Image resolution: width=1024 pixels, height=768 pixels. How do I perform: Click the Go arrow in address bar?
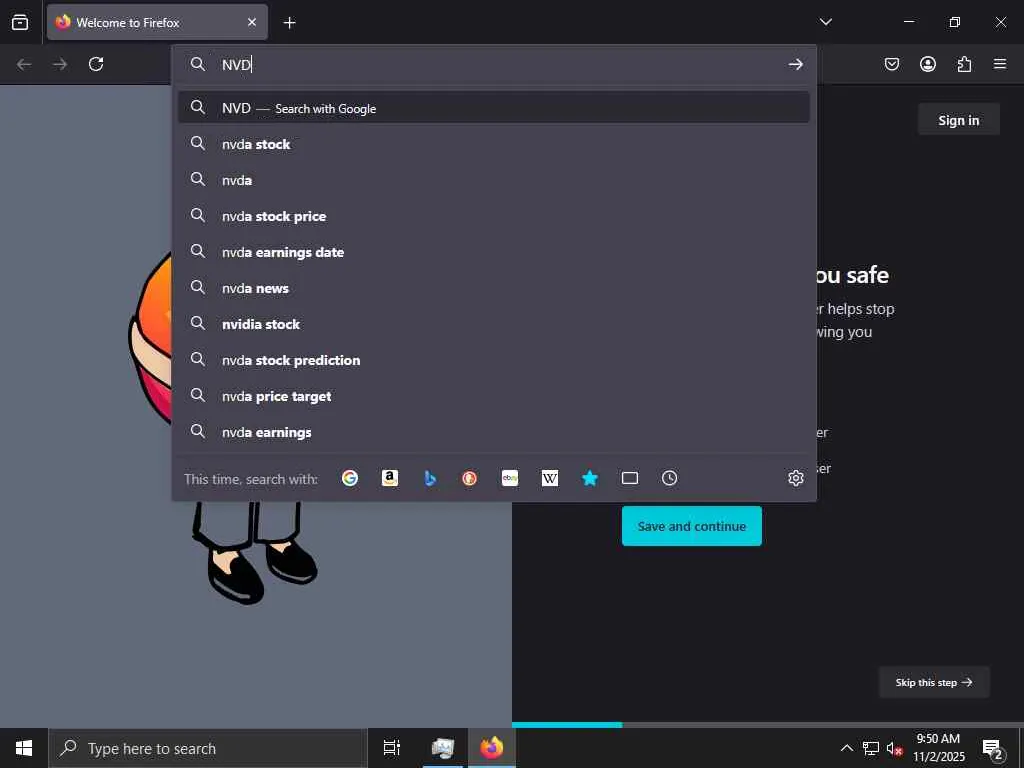click(x=795, y=64)
